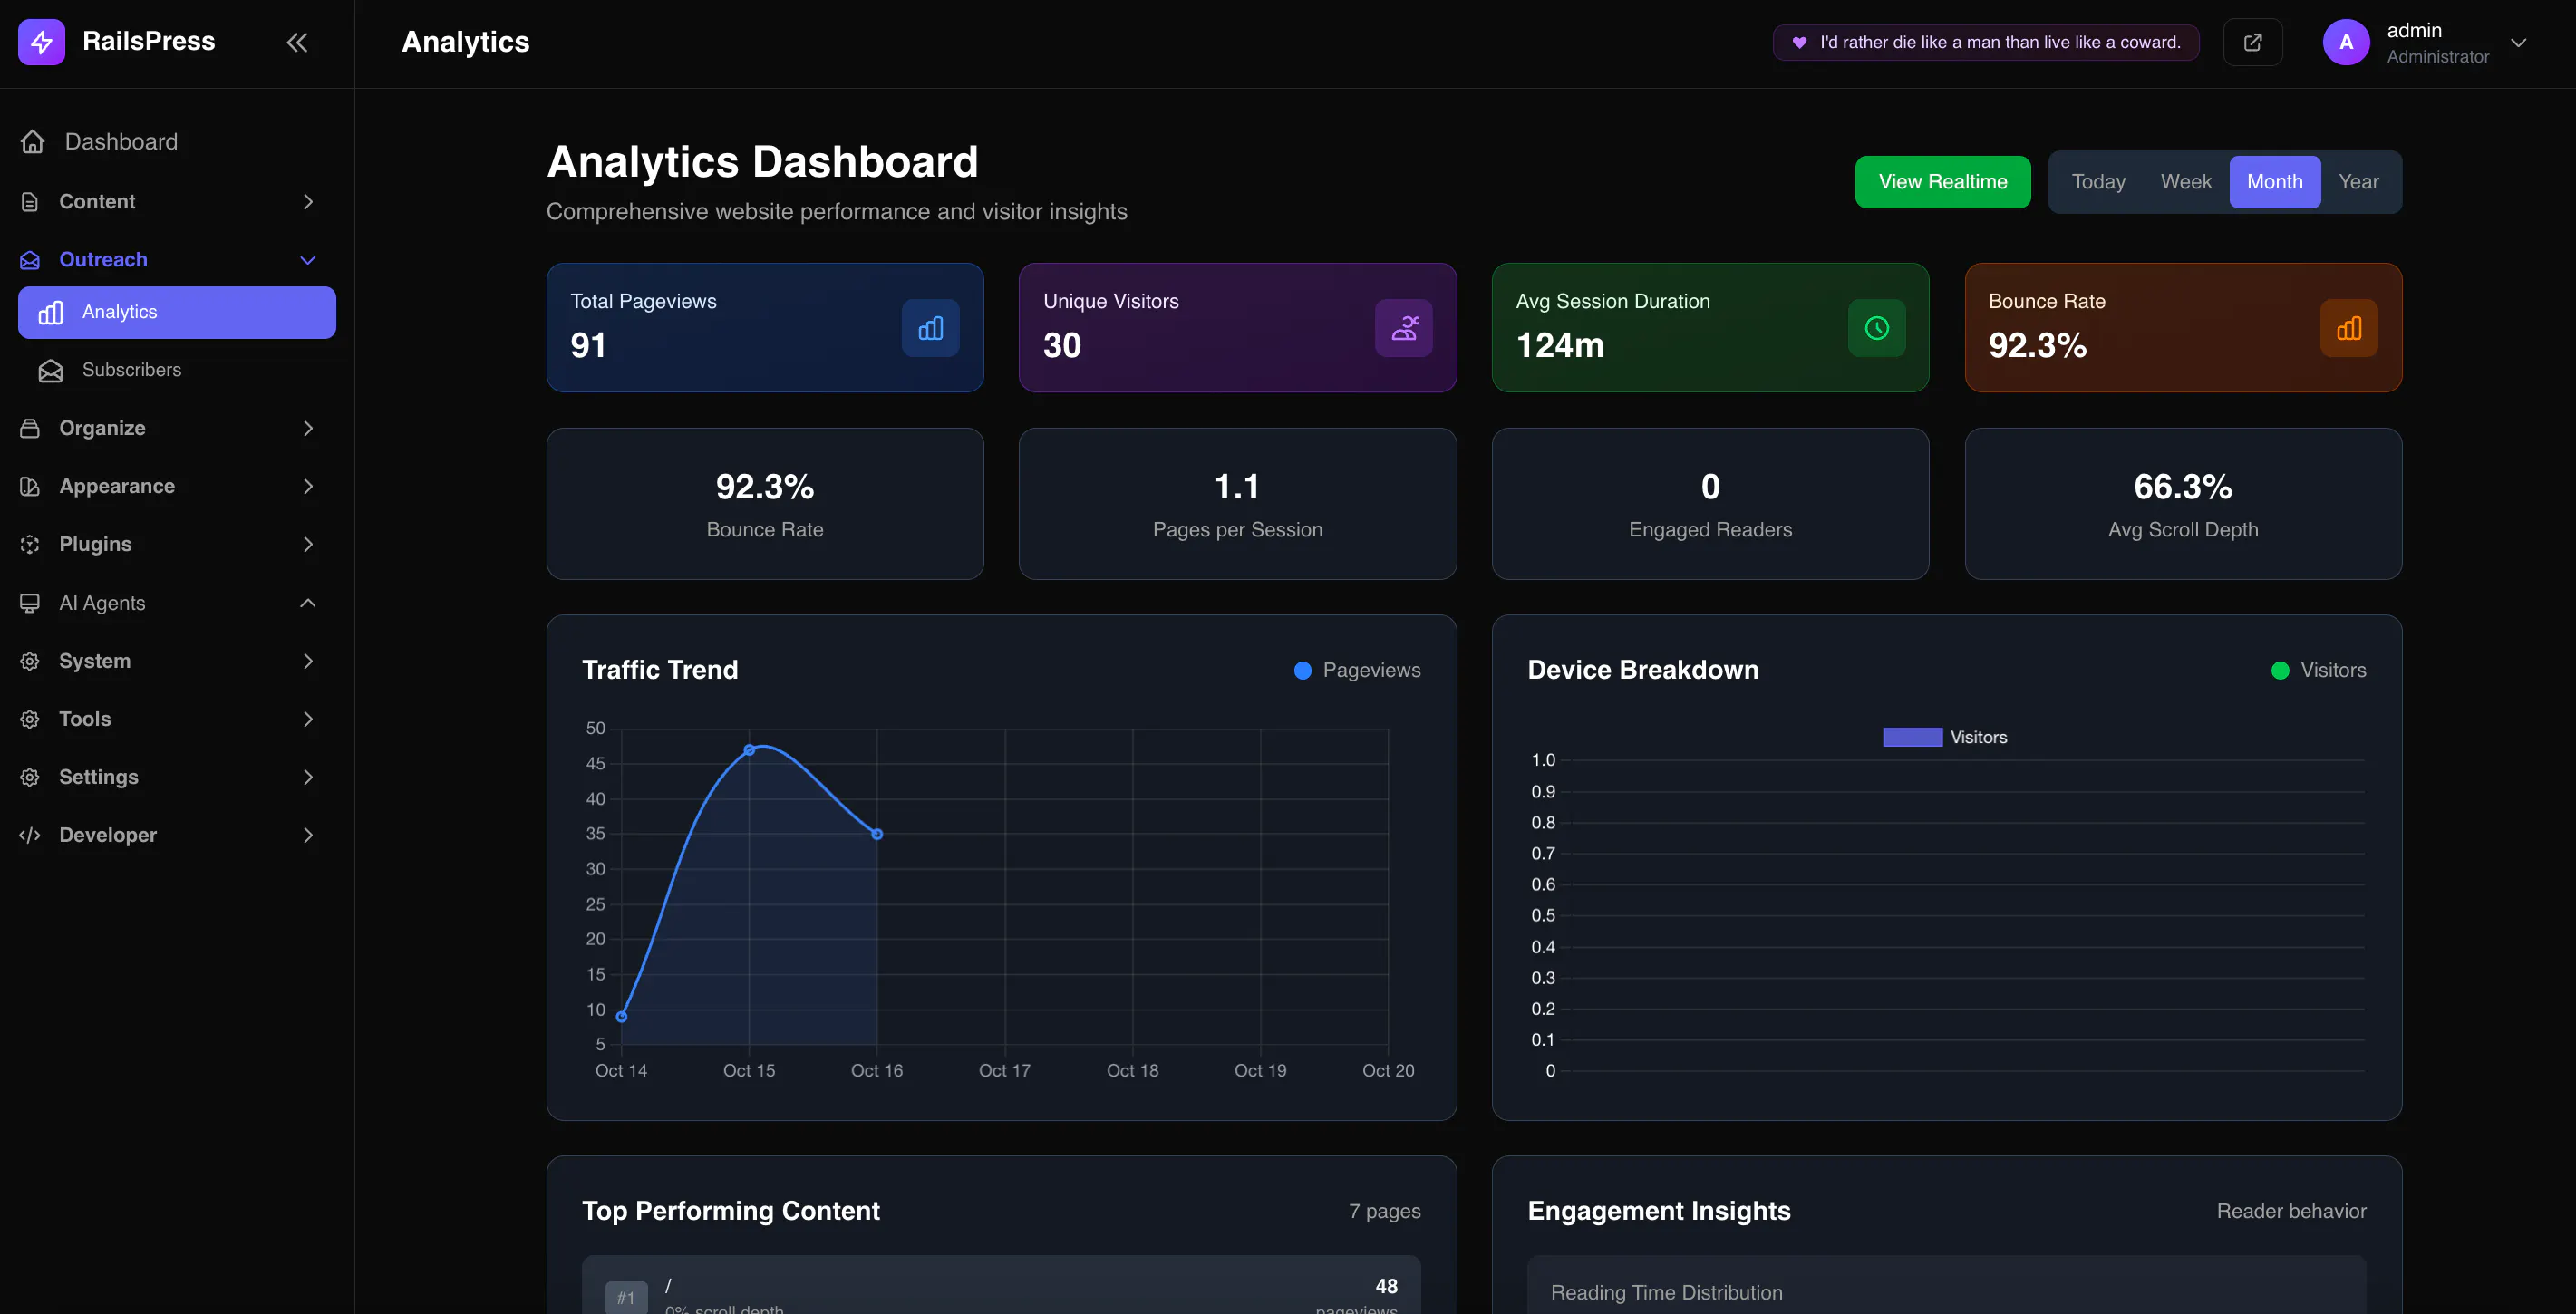Click the orange Bounce Rate chart icon
The image size is (2576, 1314).
coord(2349,328)
